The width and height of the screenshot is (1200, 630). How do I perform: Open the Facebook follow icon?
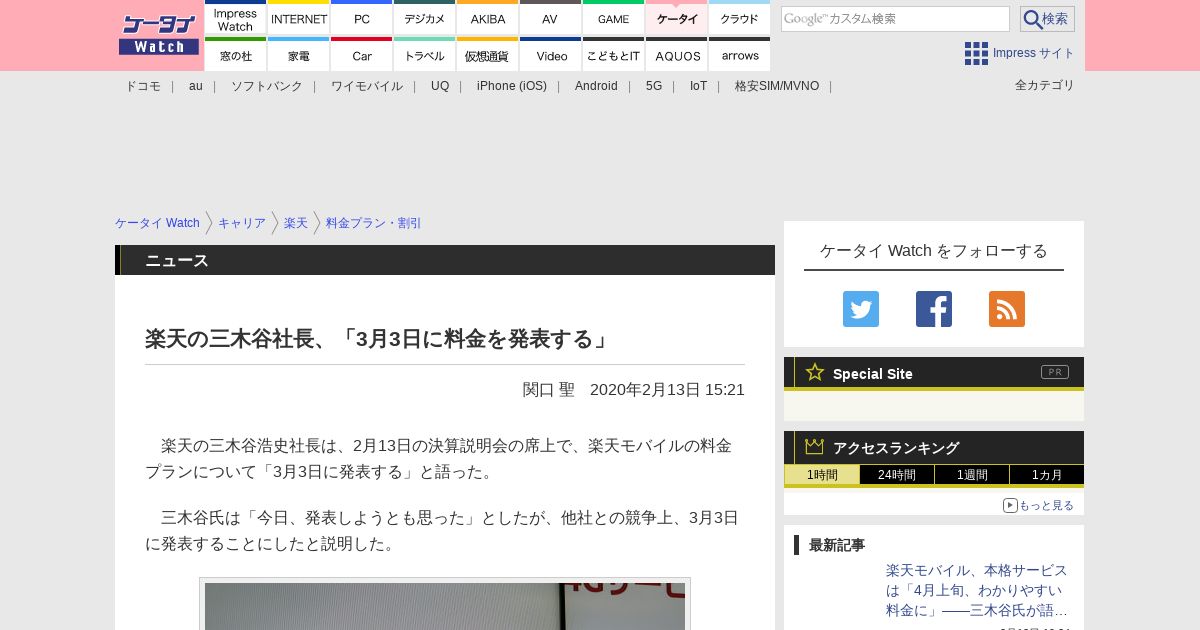click(934, 309)
